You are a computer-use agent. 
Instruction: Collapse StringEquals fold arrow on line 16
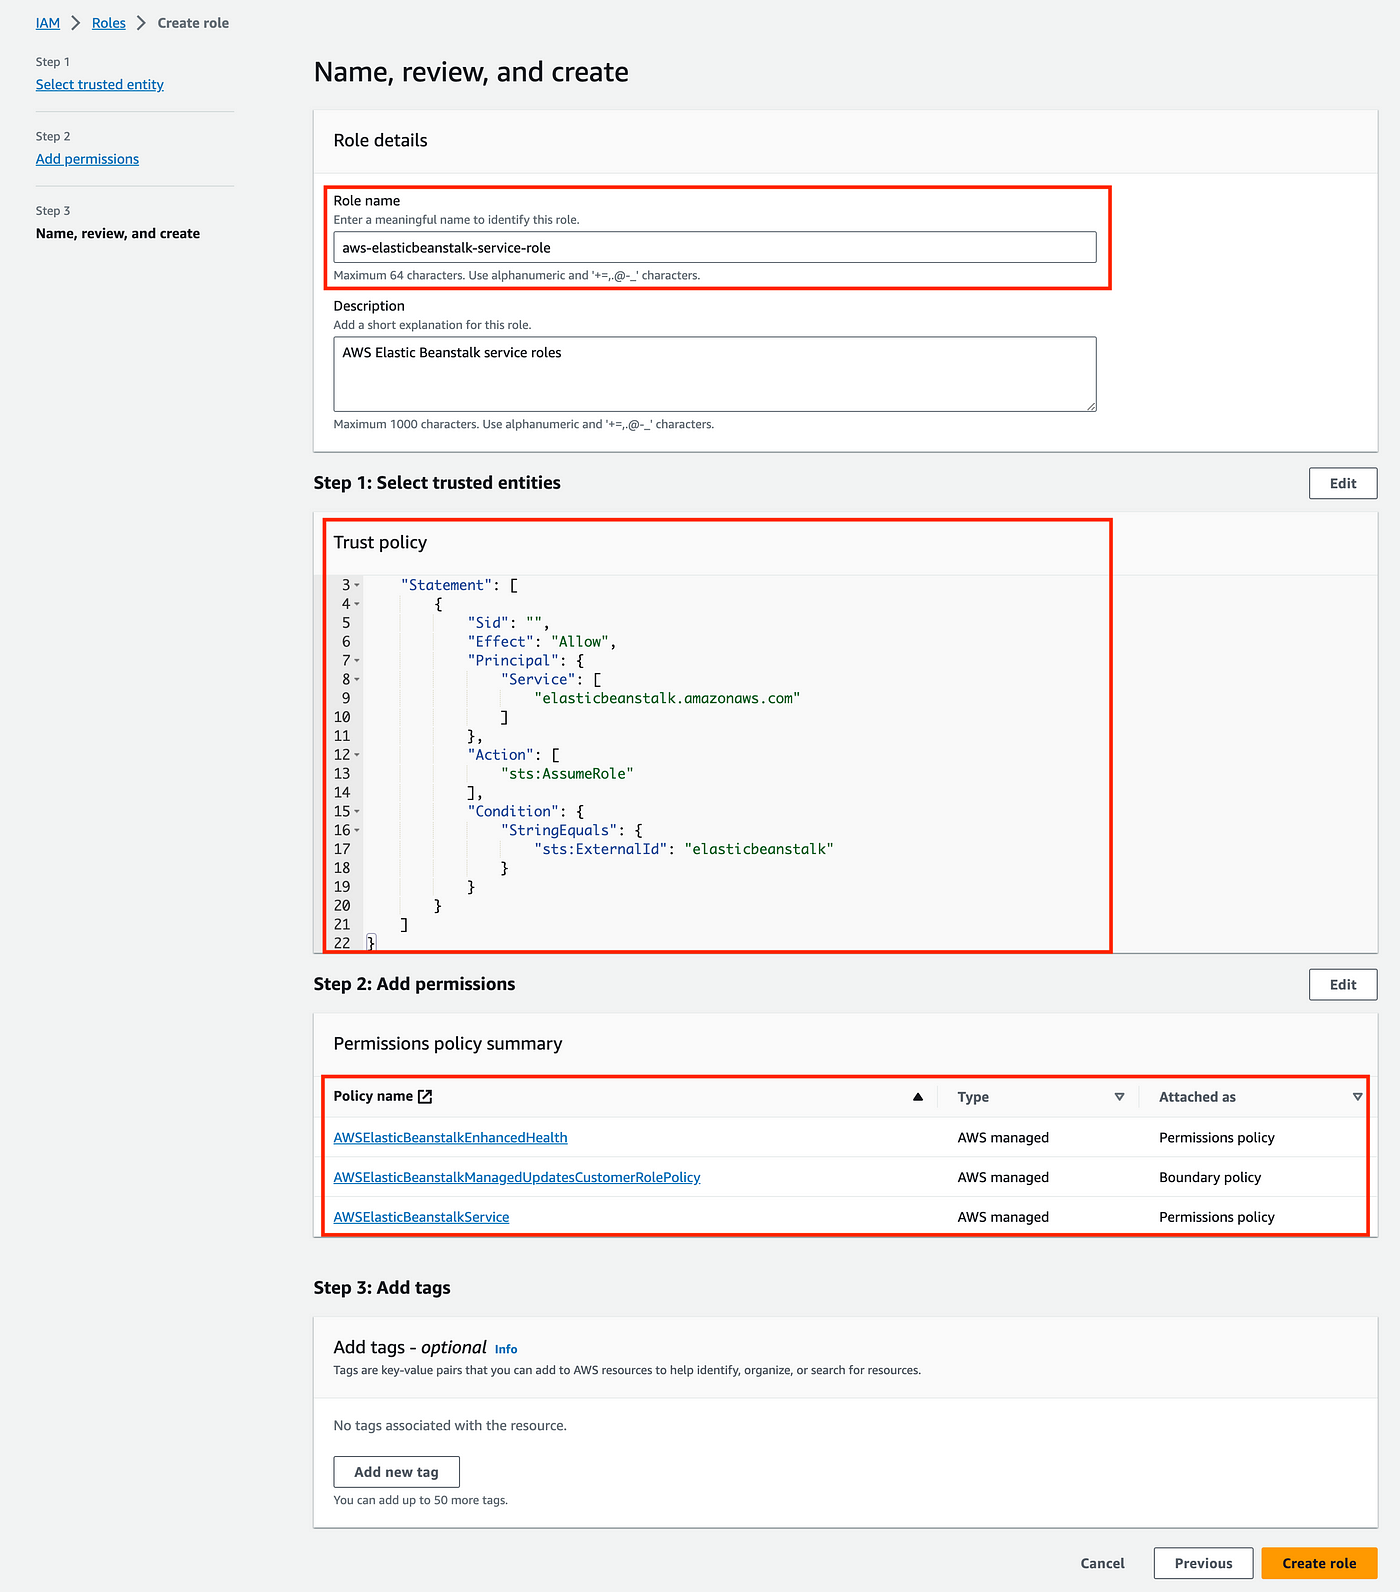pos(357,830)
